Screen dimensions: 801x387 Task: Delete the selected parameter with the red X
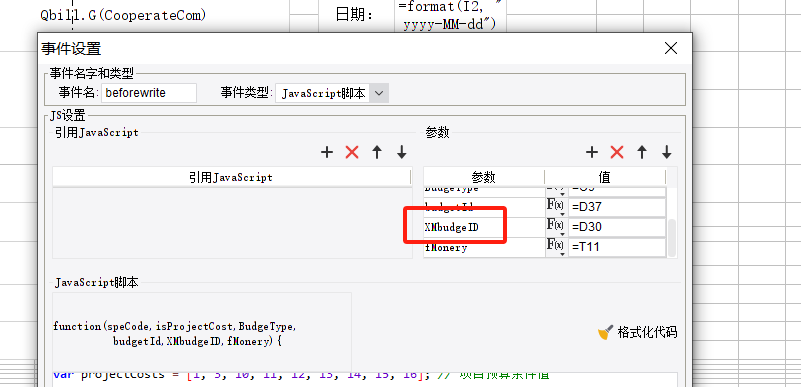coord(617,152)
